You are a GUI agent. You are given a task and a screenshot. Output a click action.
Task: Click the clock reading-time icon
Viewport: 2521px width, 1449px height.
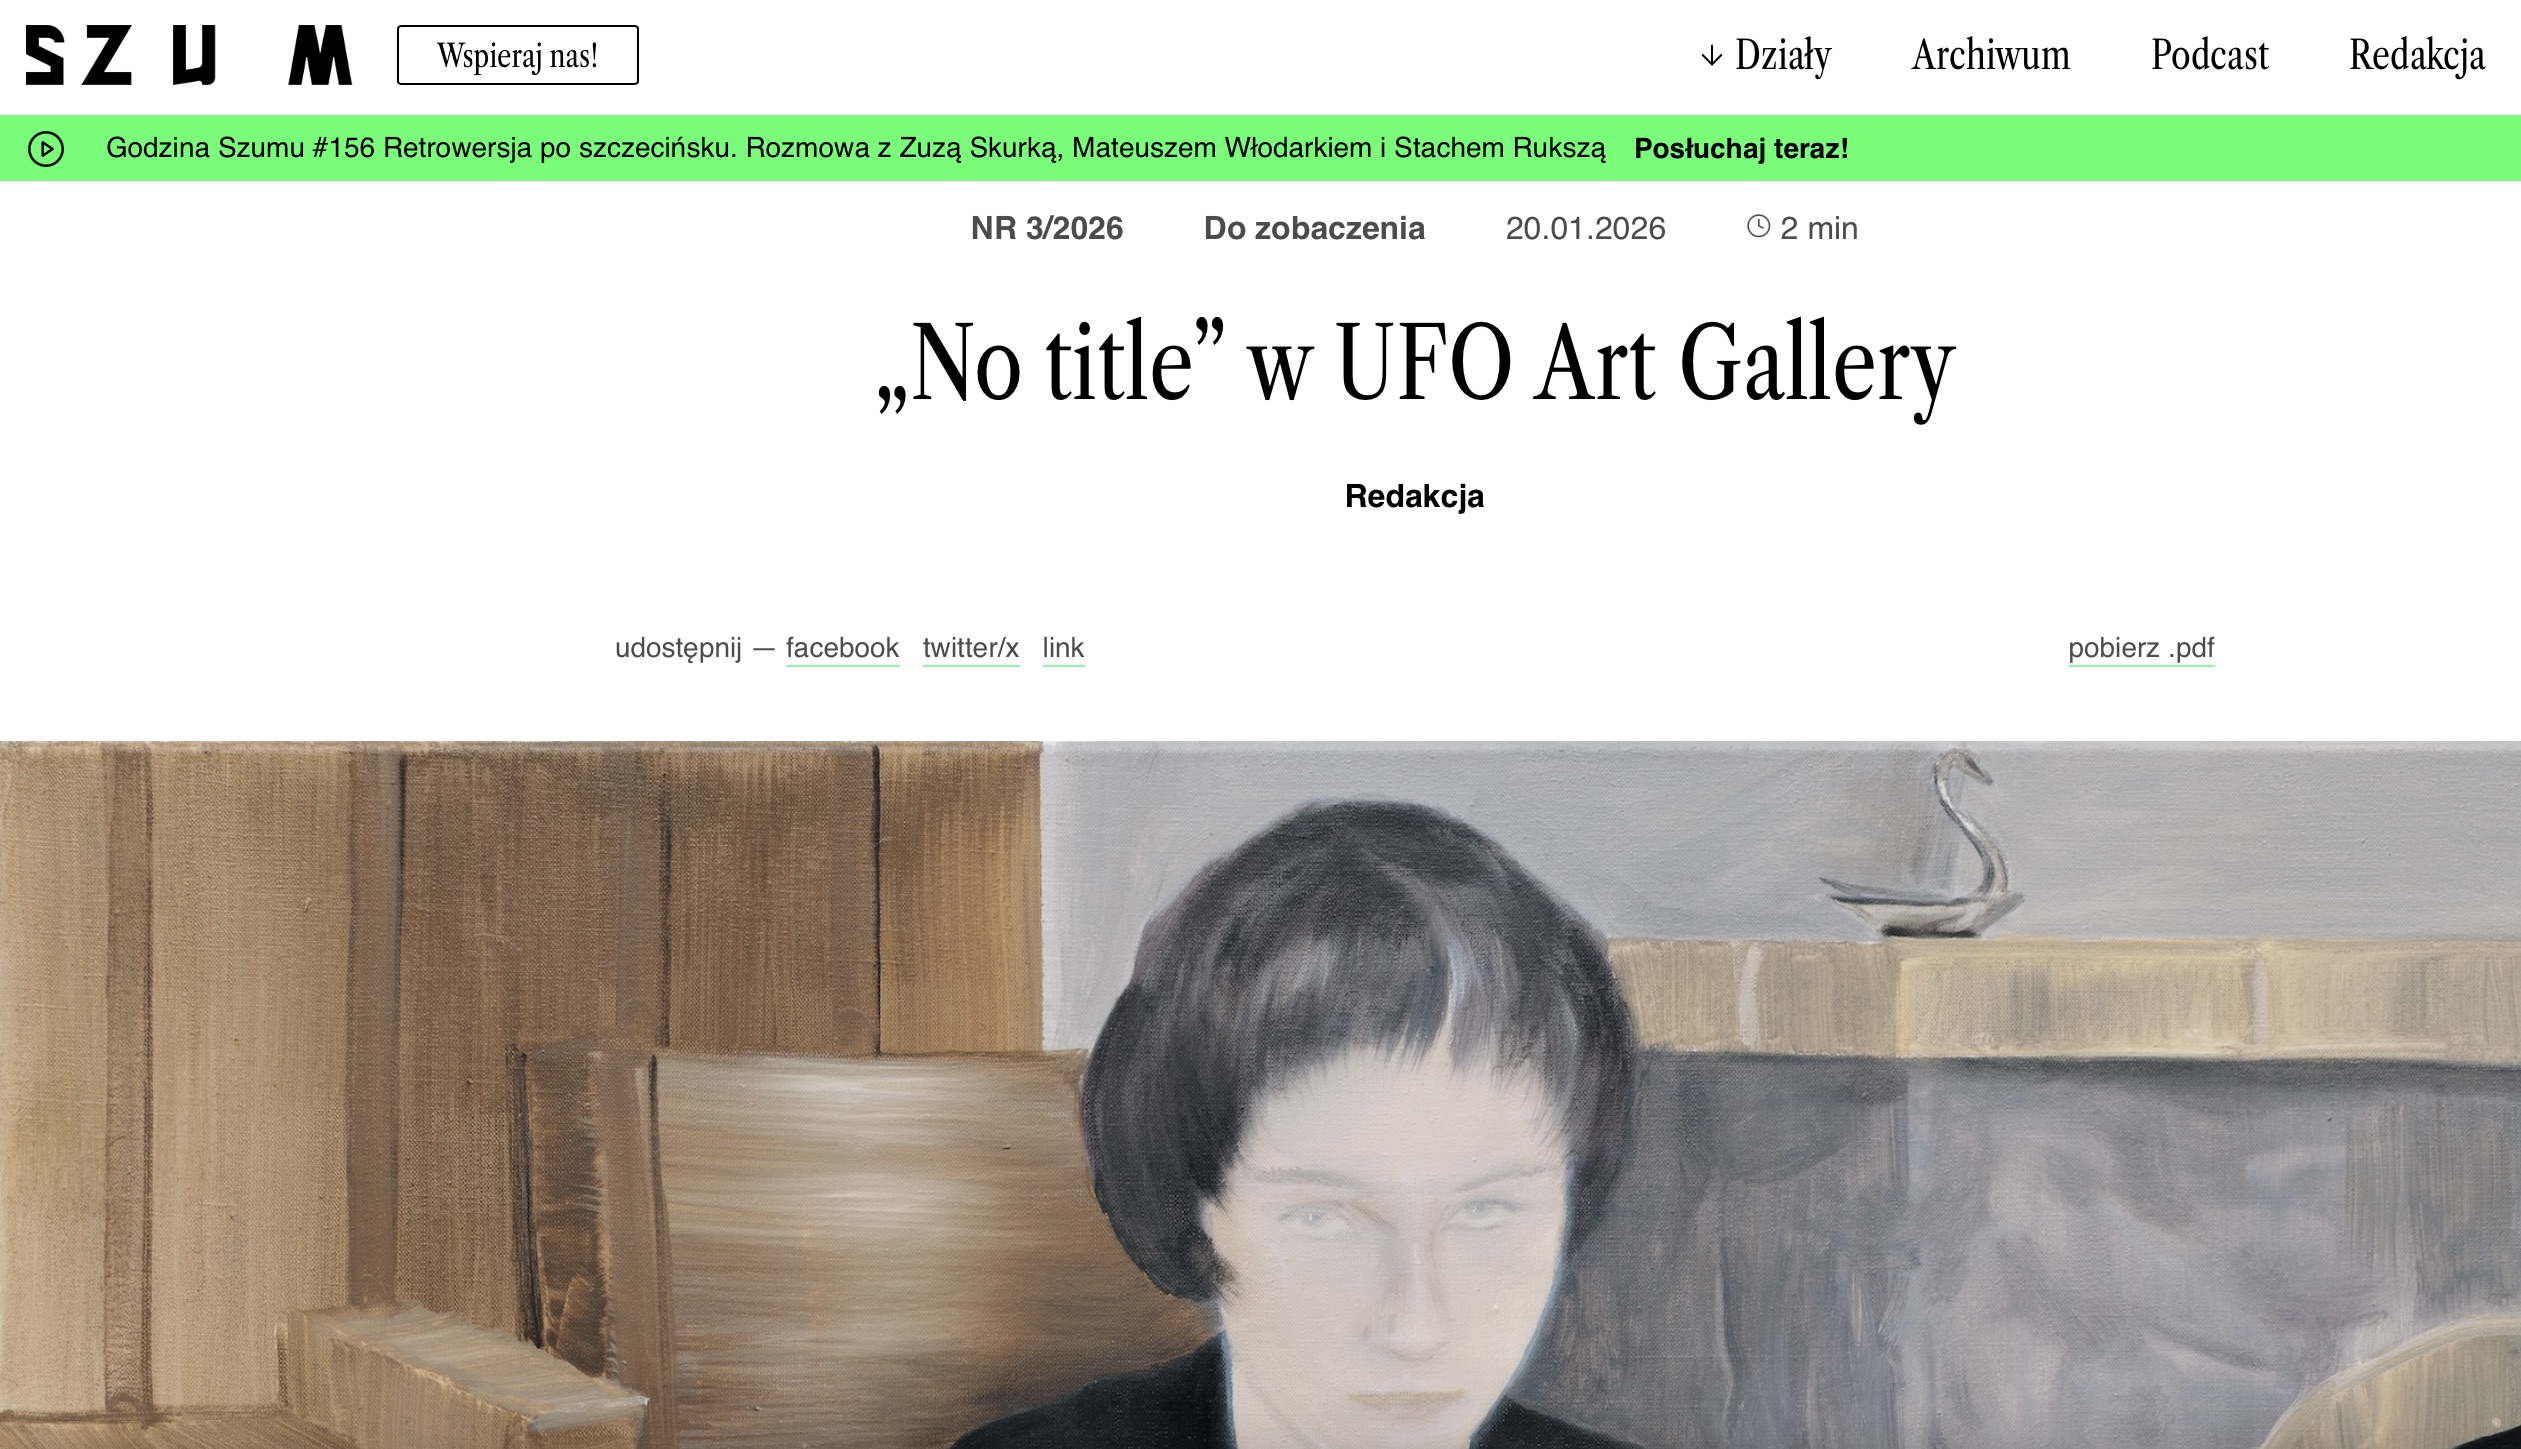[x=1758, y=226]
